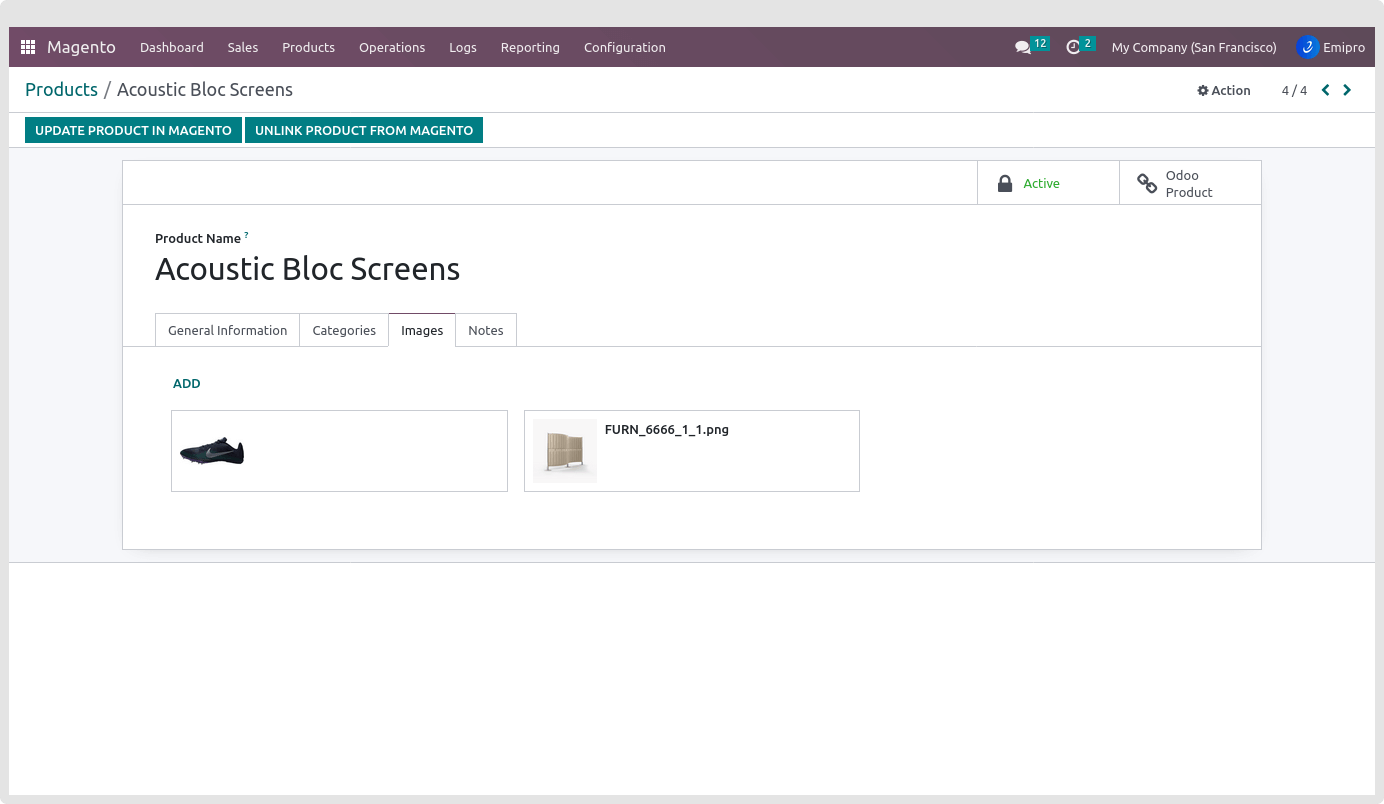Click Unlink Product from Magento button
Viewport: 1384px width, 804px height.
tap(364, 130)
